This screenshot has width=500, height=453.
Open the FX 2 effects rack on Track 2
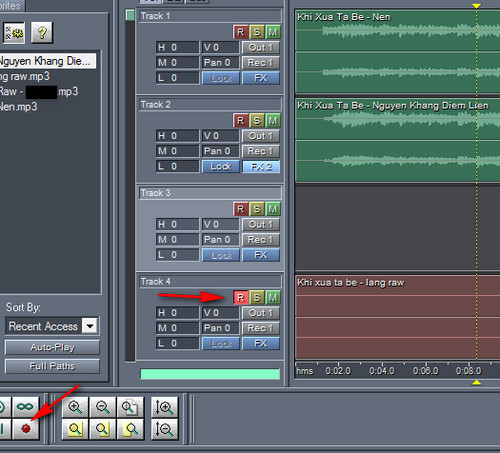click(x=261, y=166)
